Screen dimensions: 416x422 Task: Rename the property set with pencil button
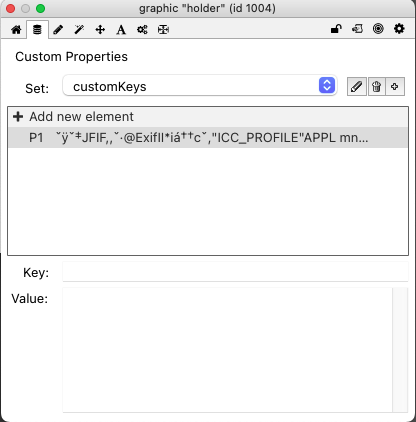[x=357, y=87]
